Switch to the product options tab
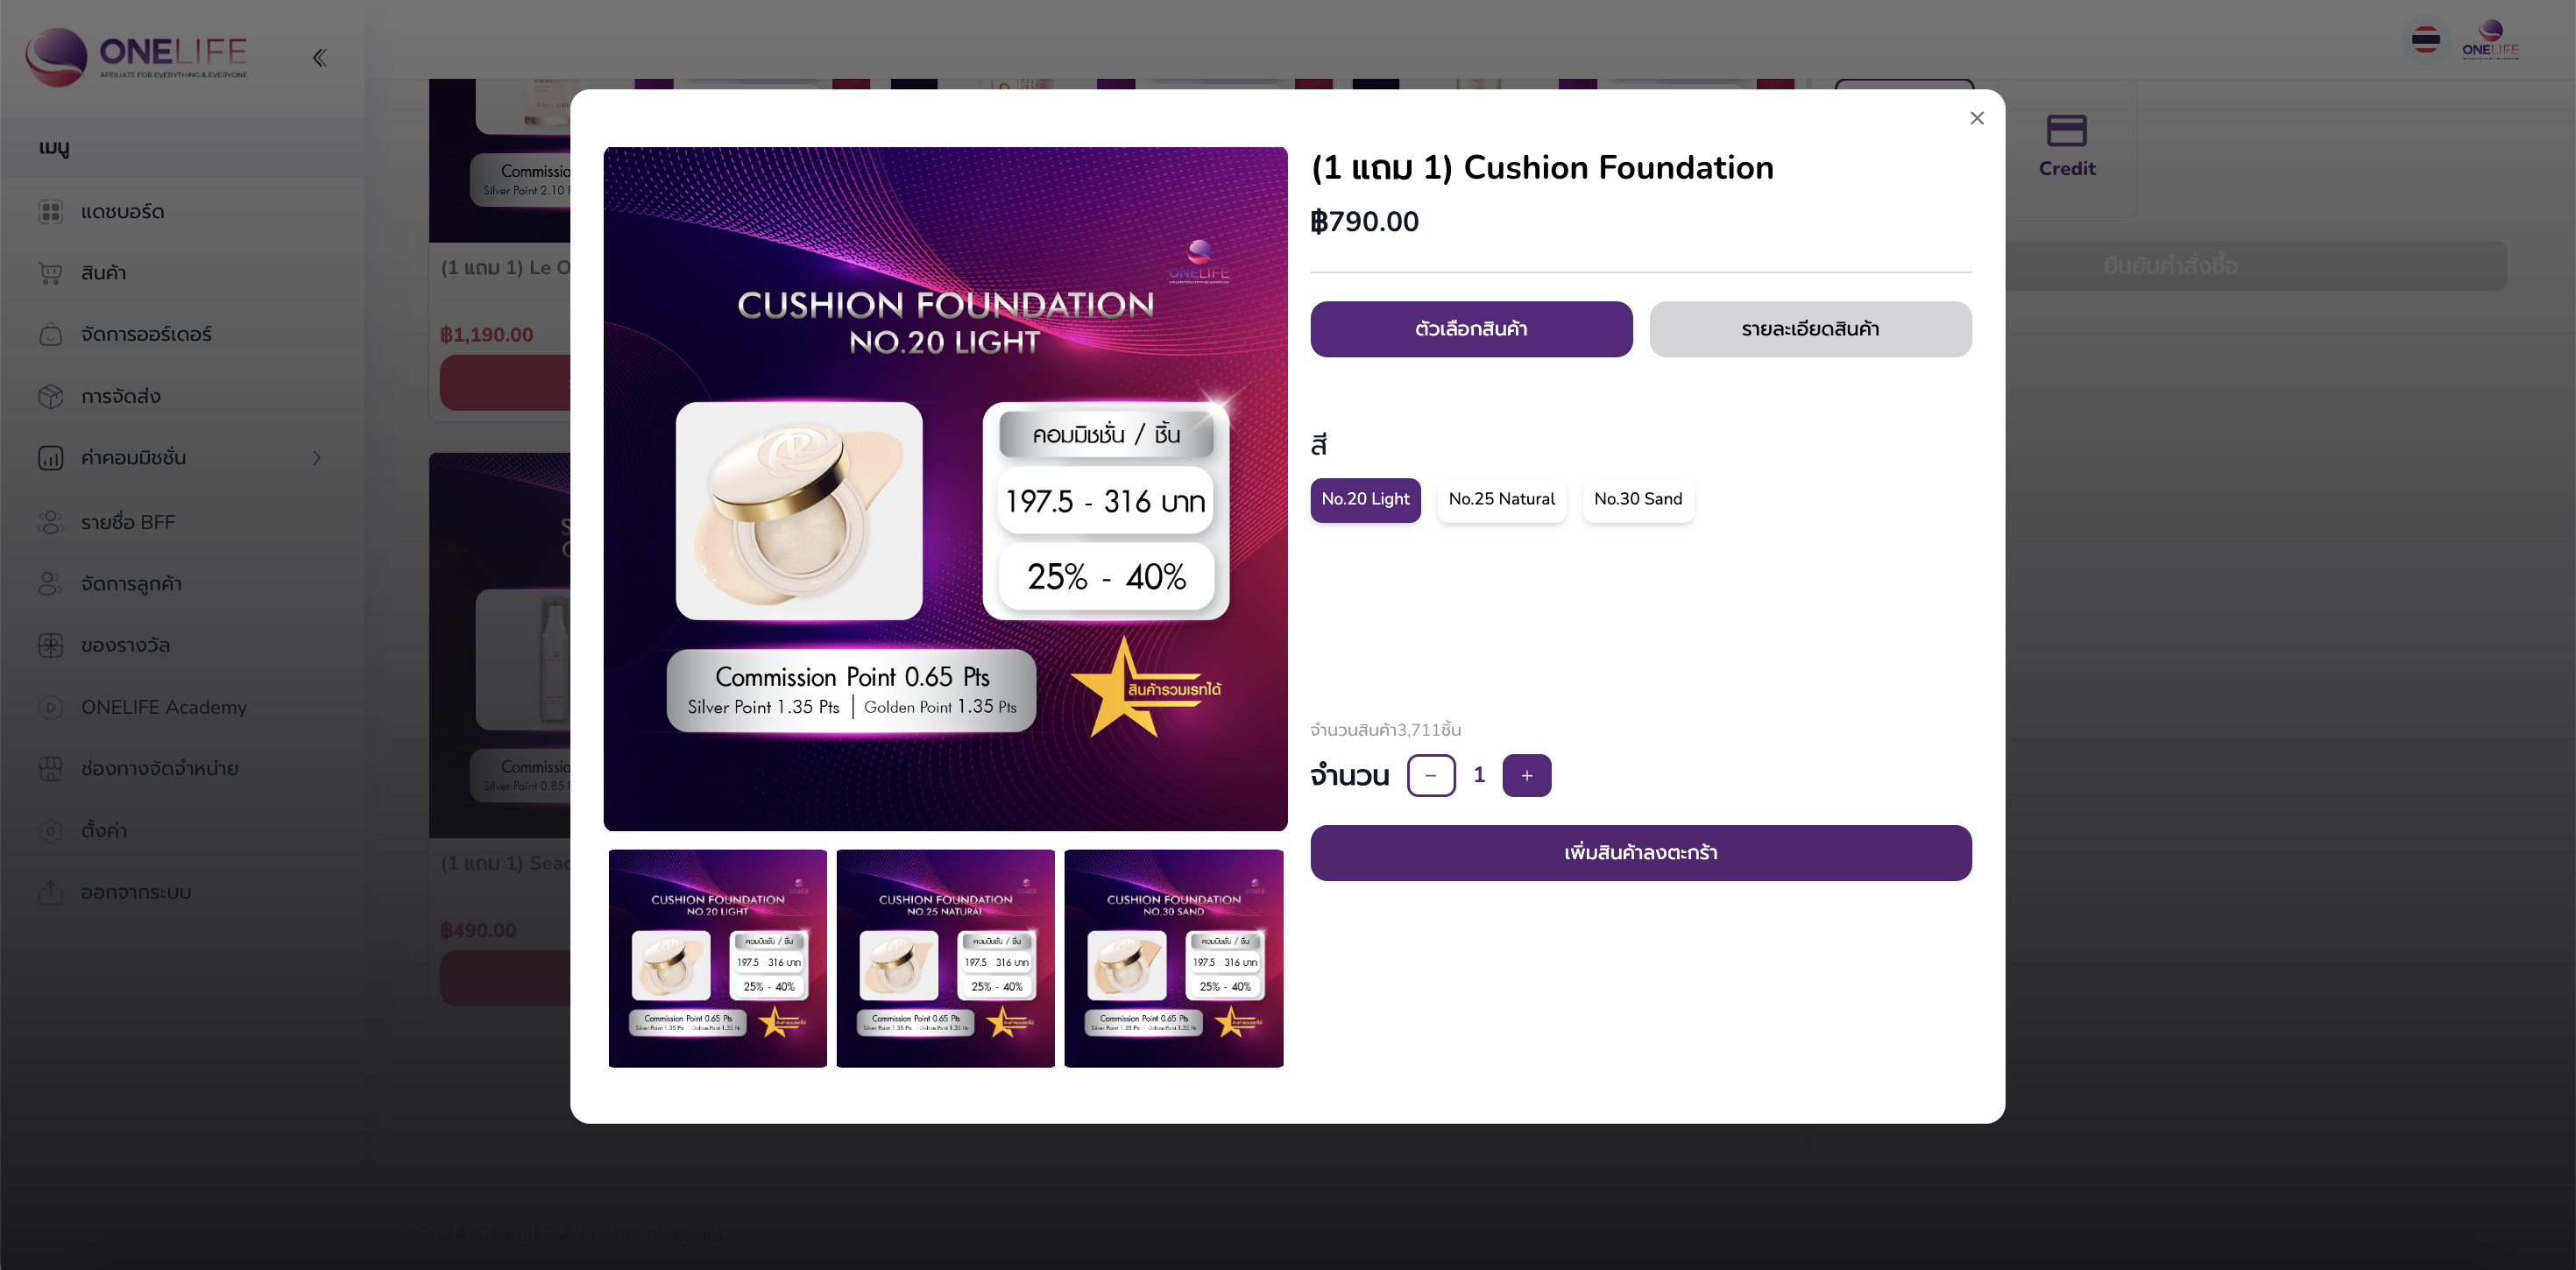Image resolution: width=2576 pixels, height=1270 pixels. coord(1471,329)
